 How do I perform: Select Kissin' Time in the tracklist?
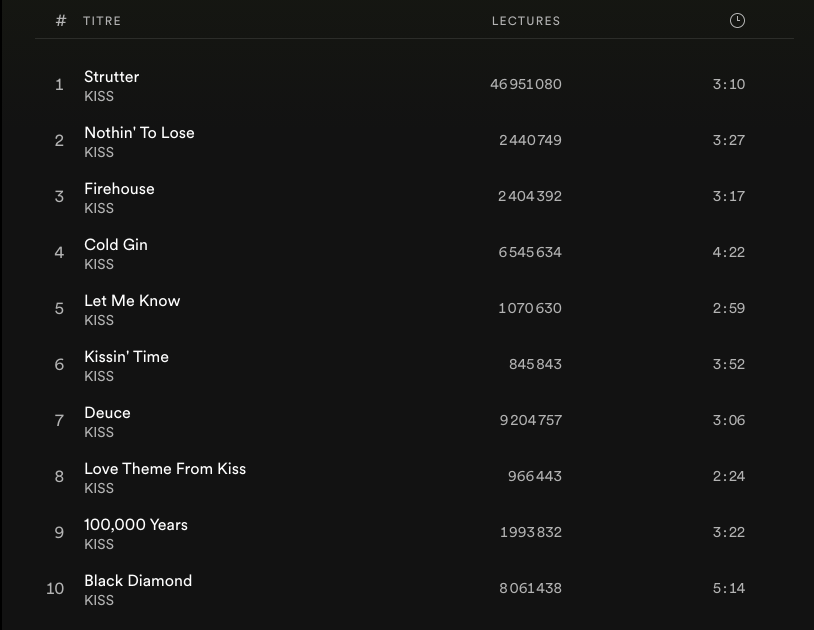[126, 357]
